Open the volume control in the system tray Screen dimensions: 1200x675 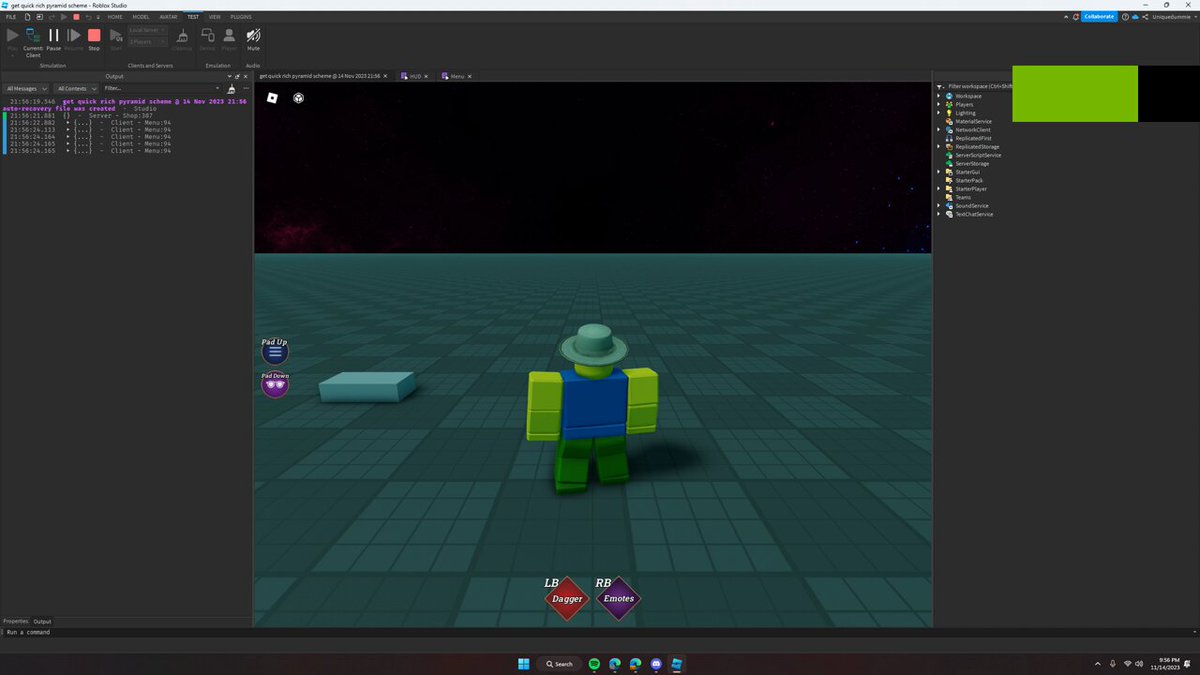[x=1140, y=664]
